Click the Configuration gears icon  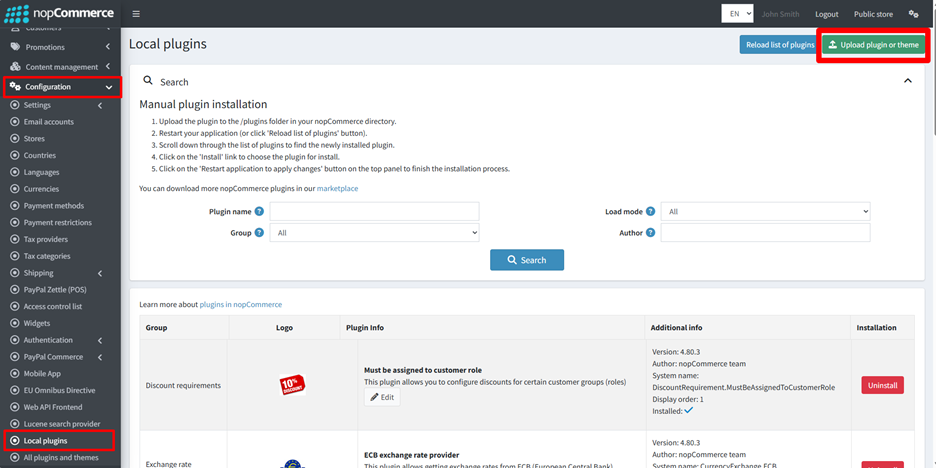coord(15,87)
